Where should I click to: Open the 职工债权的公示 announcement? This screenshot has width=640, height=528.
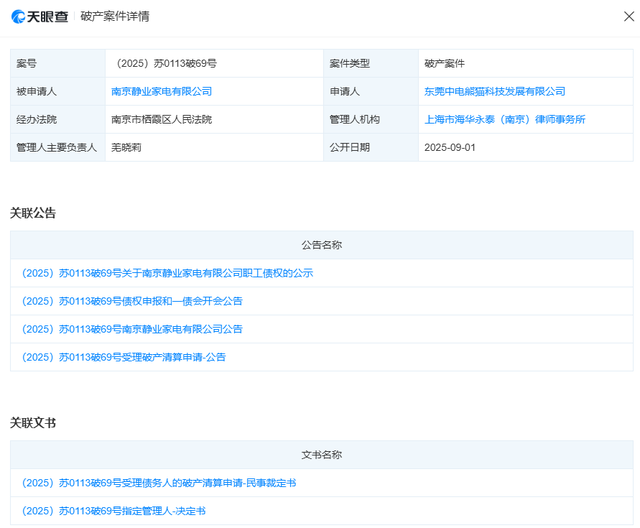click(x=167, y=273)
